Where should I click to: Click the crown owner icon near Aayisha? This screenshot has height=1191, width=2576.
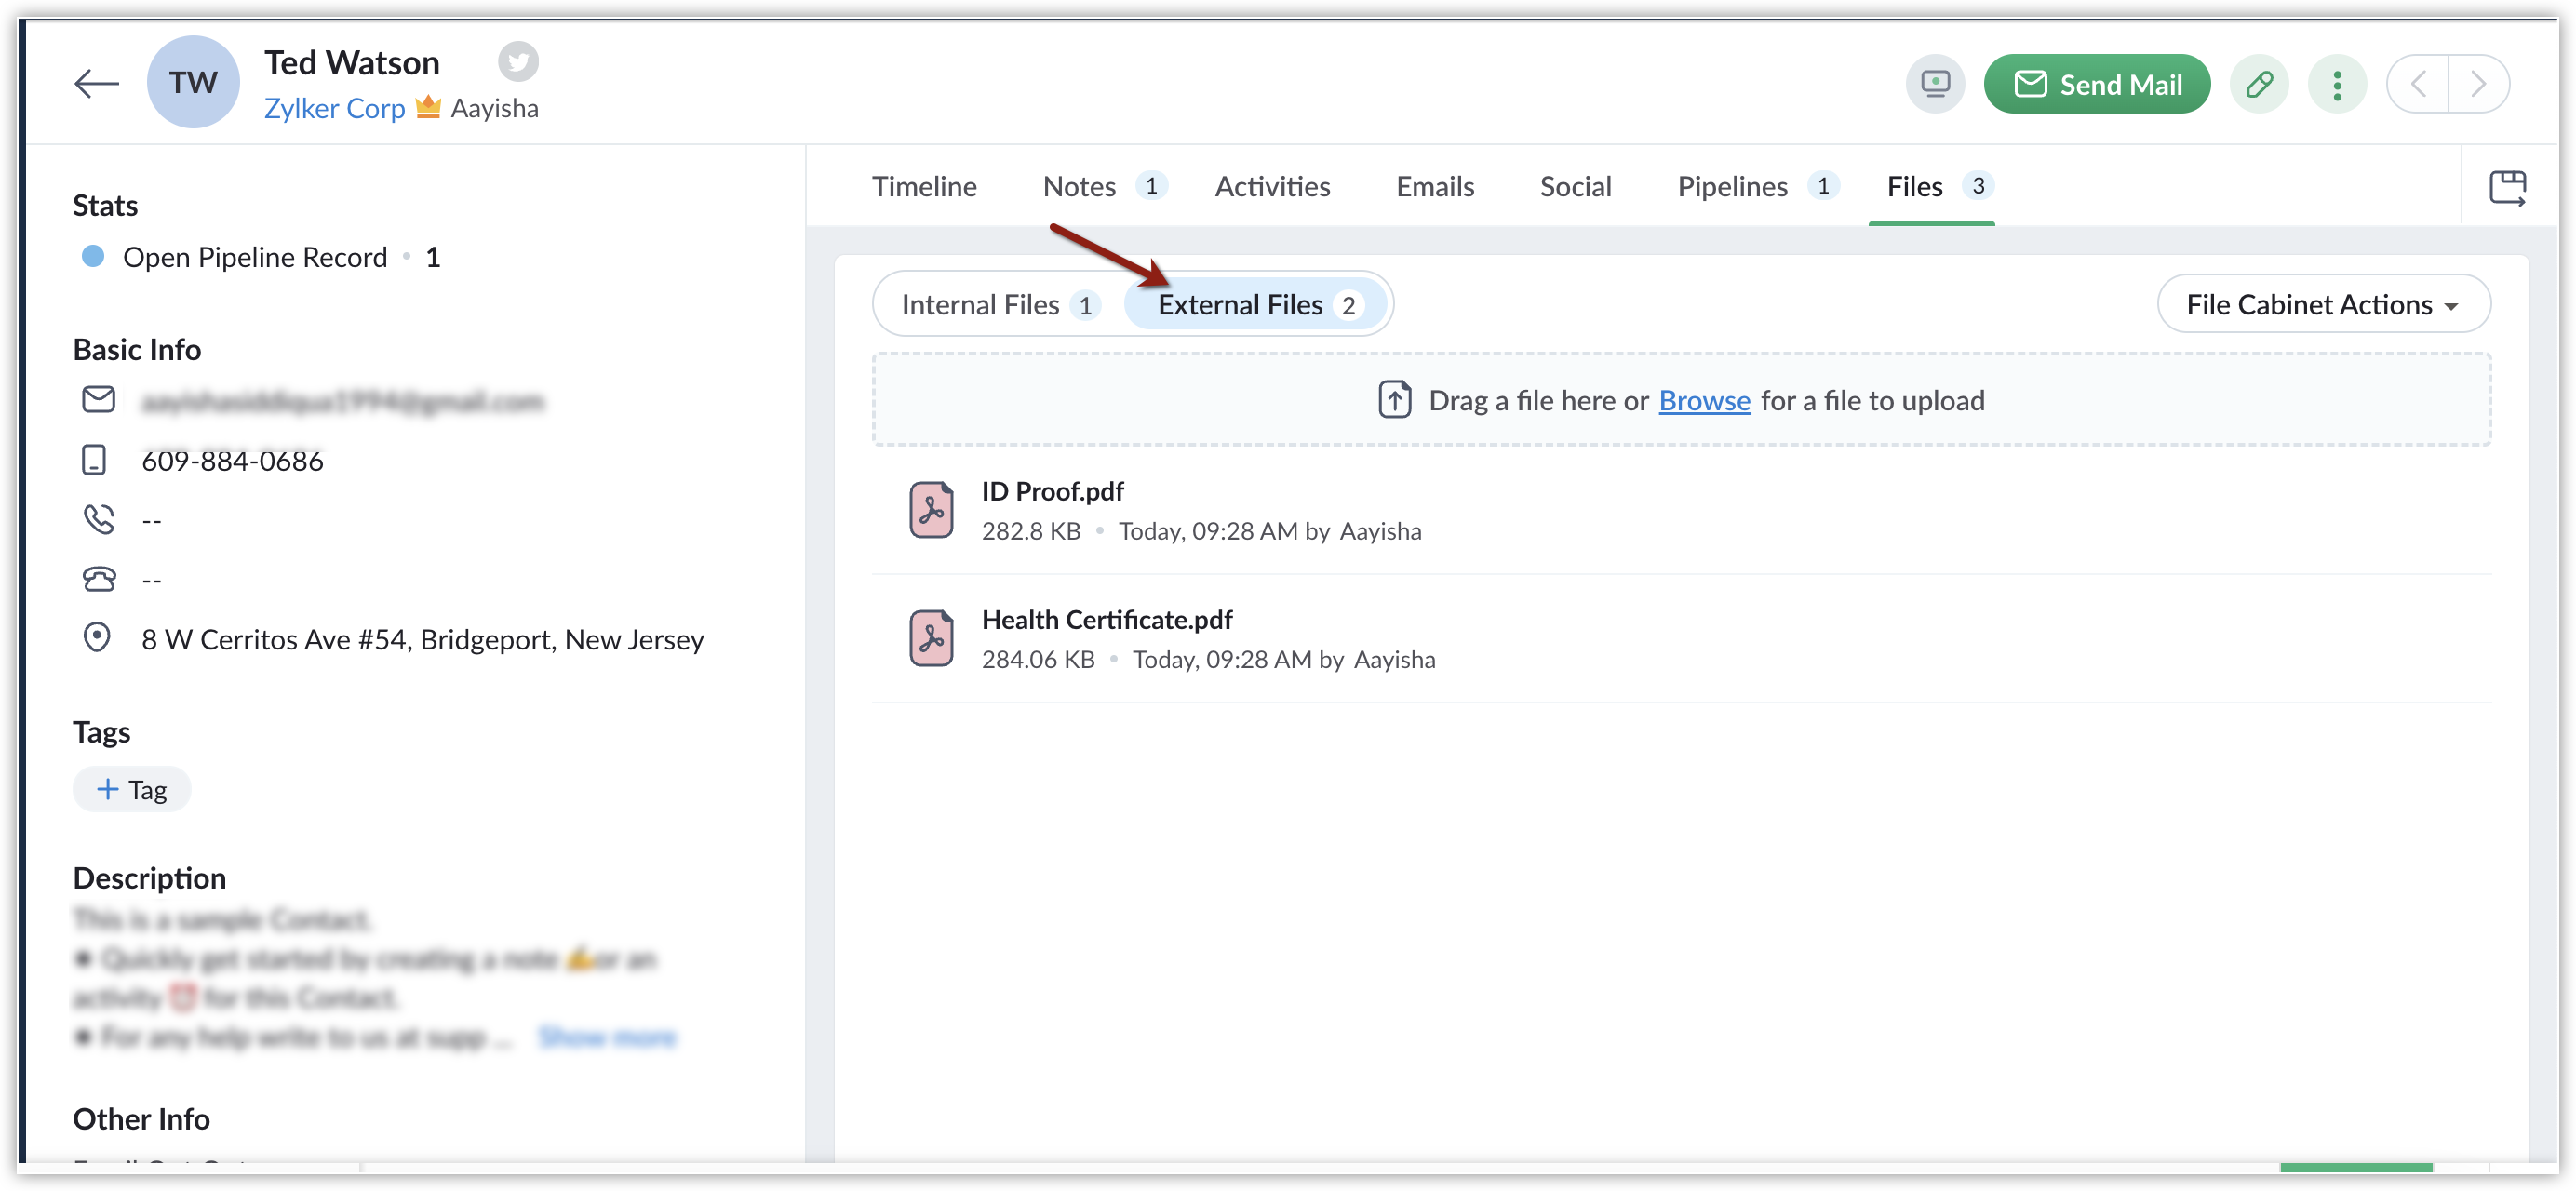(428, 106)
